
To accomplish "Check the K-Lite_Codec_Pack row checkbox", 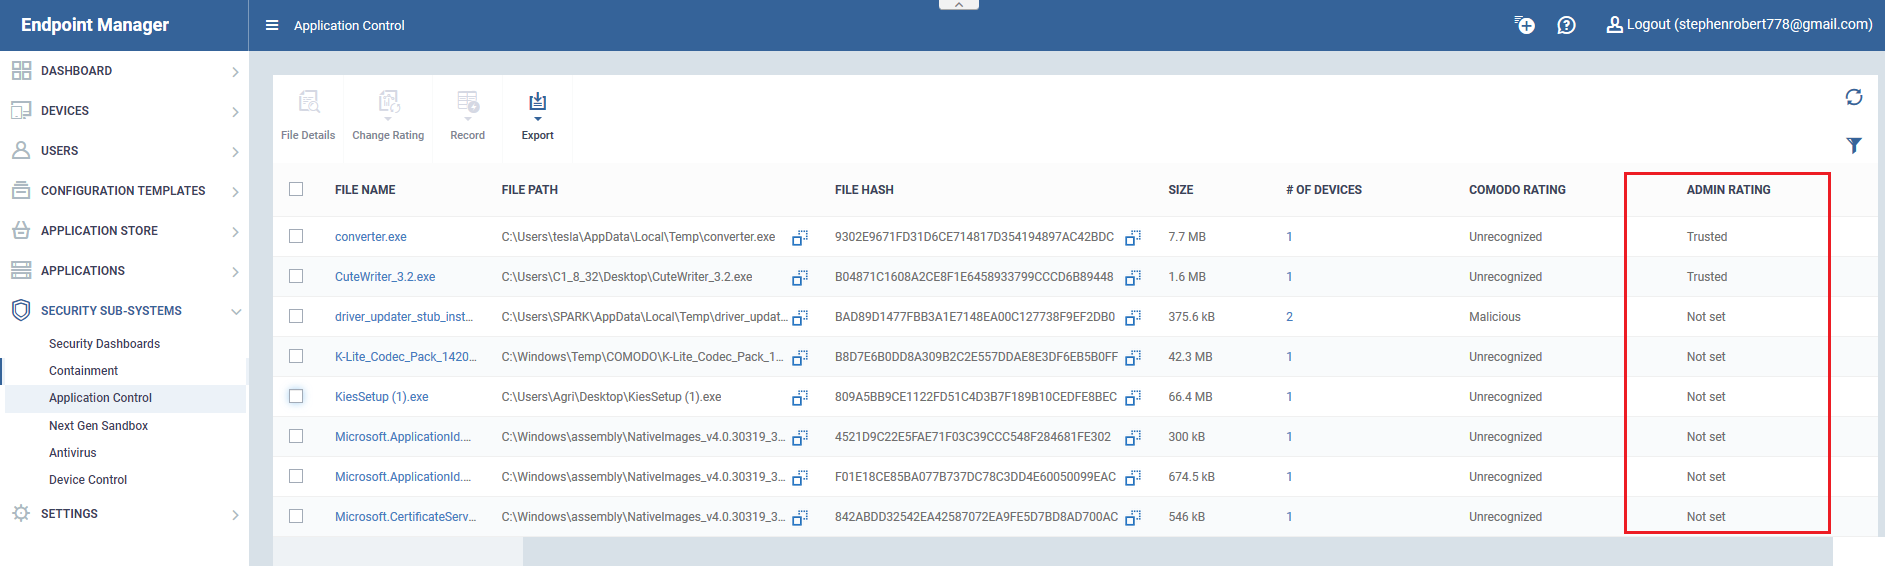I will point(296,356).
